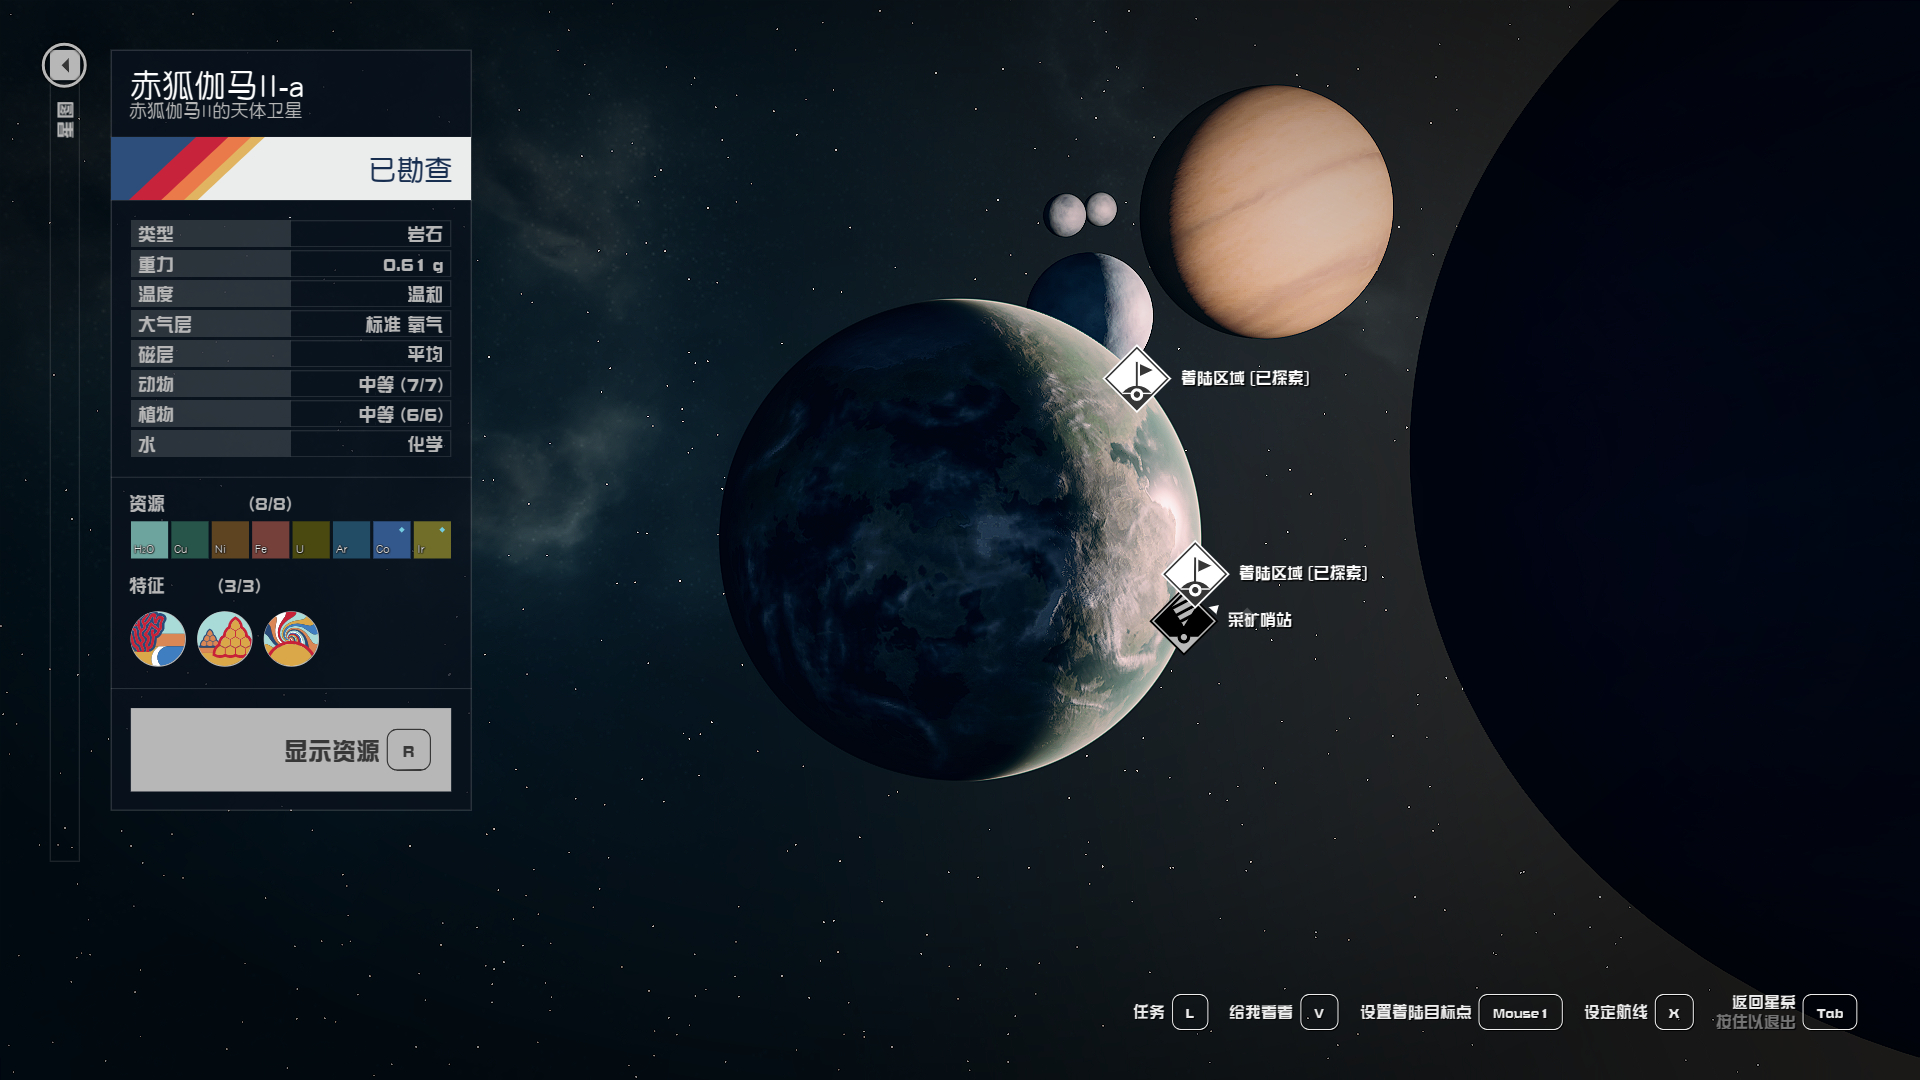Image resolution: width=1920 pixels, height=1080 pixels.
Task: Click the upper 着陆区域[已探索] label
Action: coord(1245,378)
